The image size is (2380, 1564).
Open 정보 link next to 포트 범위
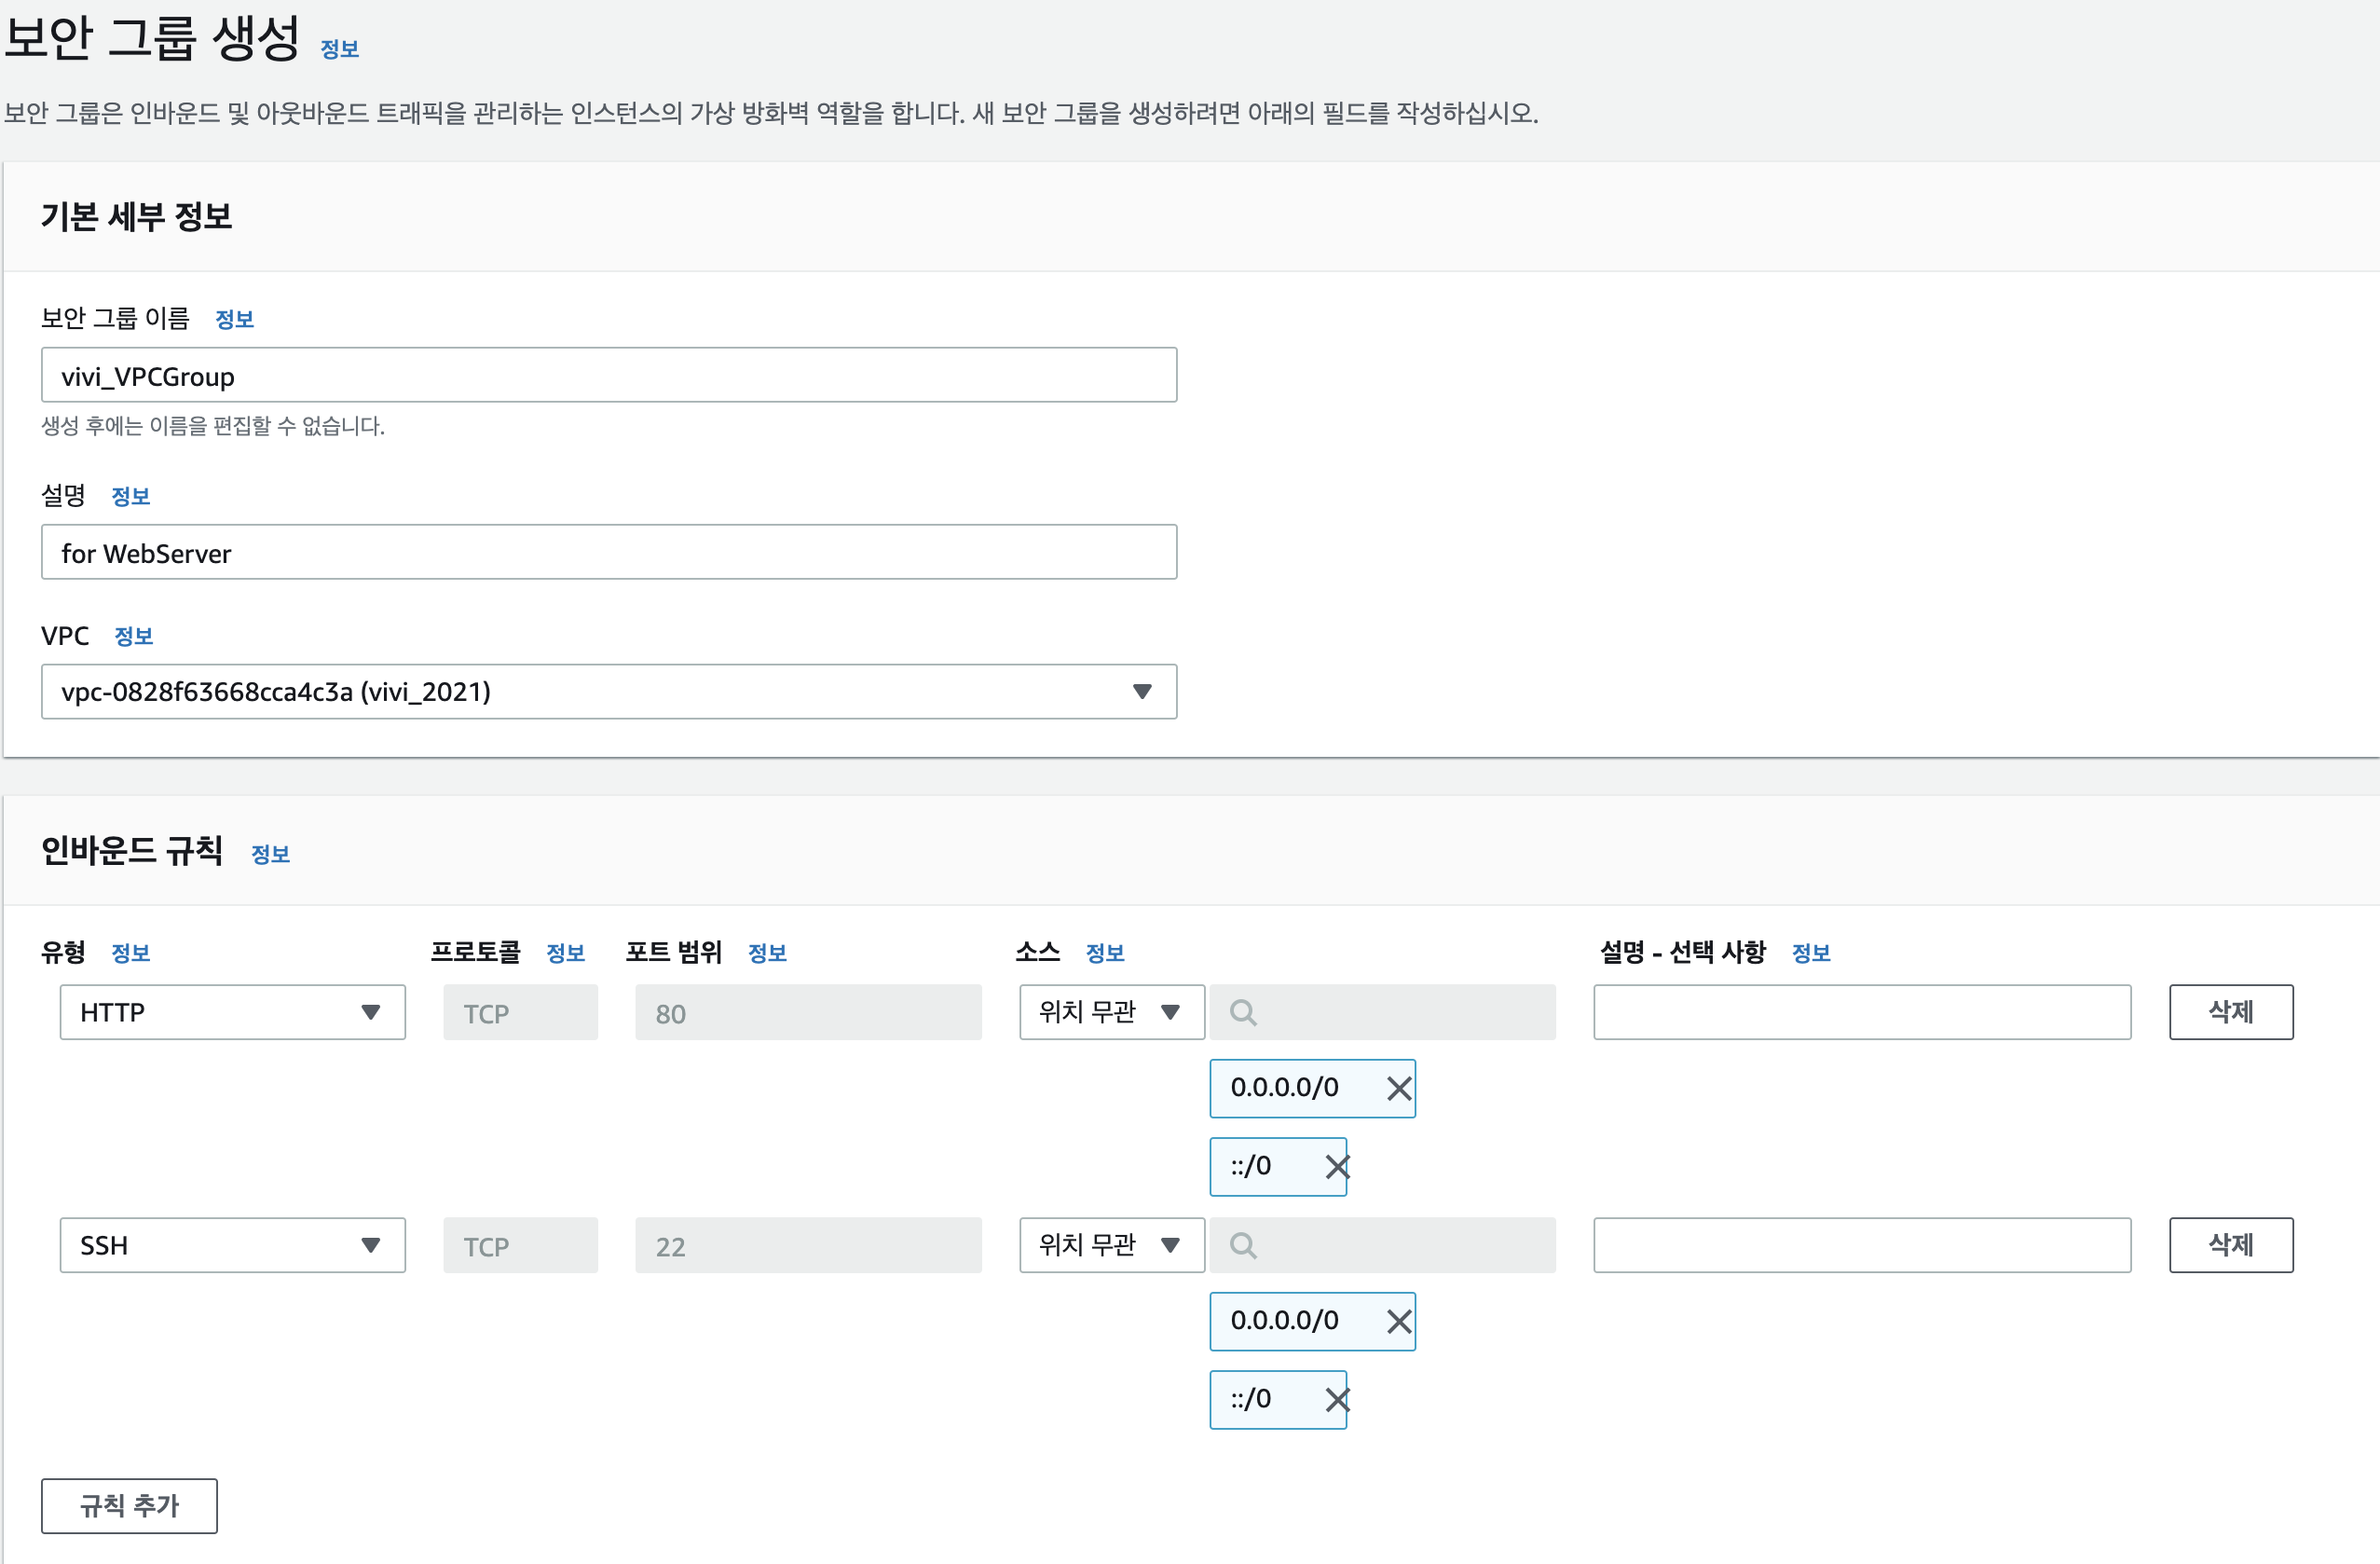point(767,953)
